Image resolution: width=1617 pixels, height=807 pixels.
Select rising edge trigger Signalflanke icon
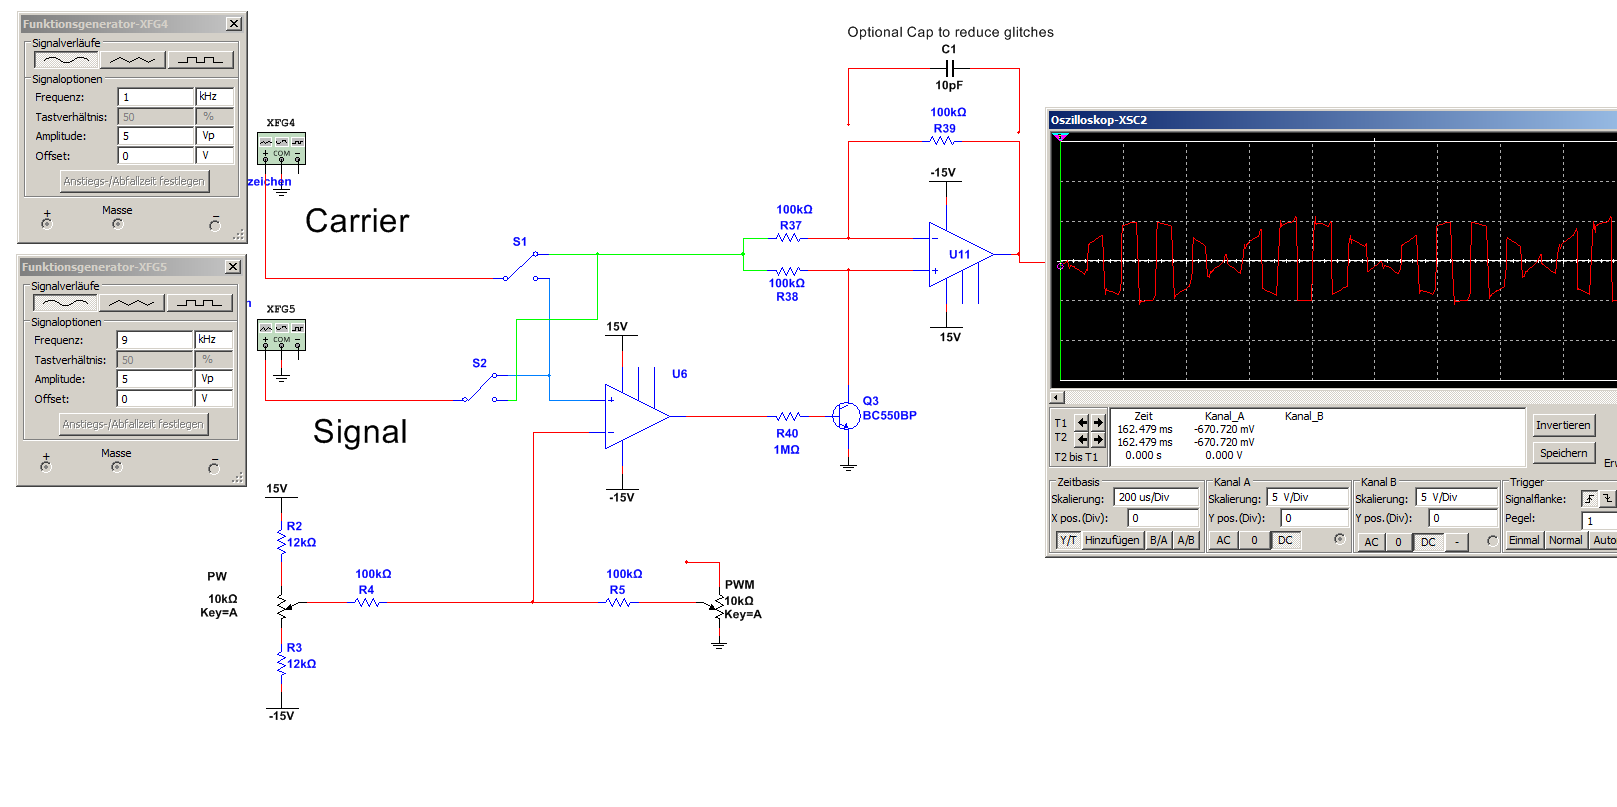(x=1589, y=499)
